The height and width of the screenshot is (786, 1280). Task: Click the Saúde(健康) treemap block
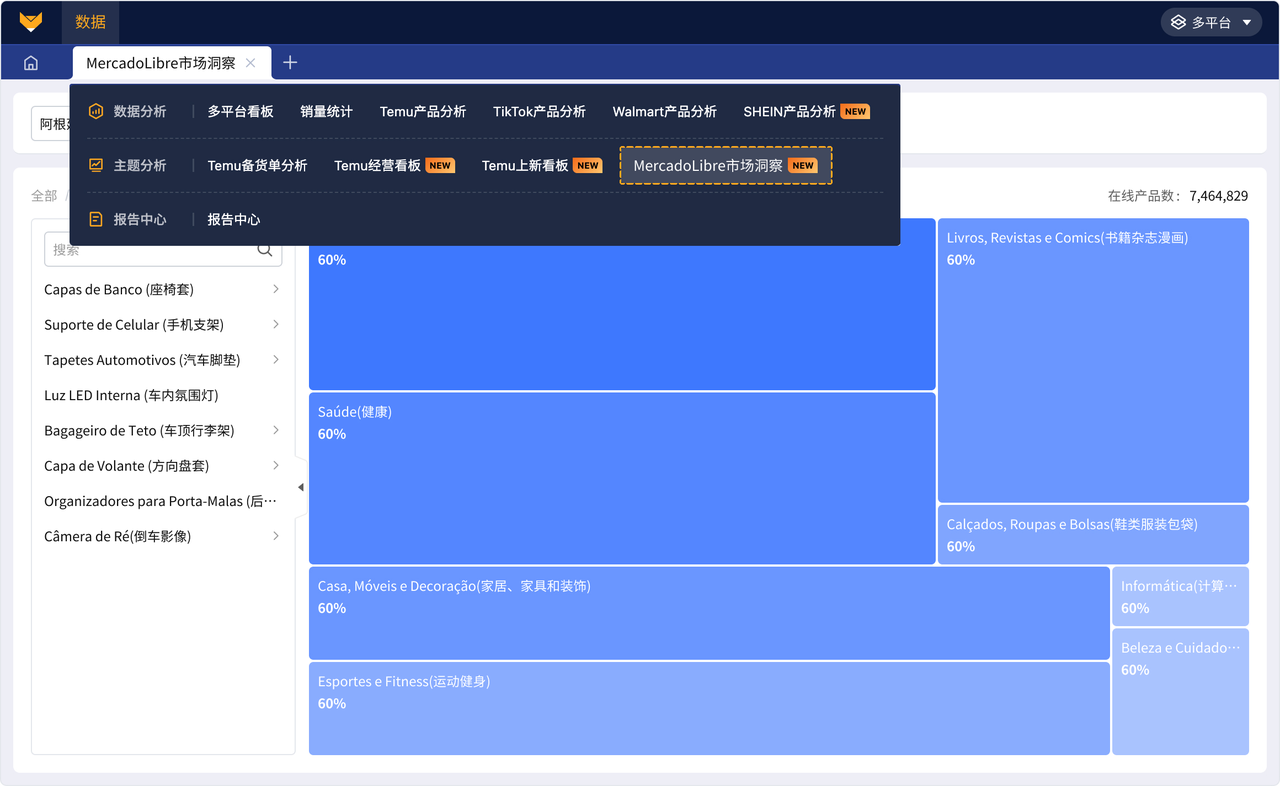622,478
